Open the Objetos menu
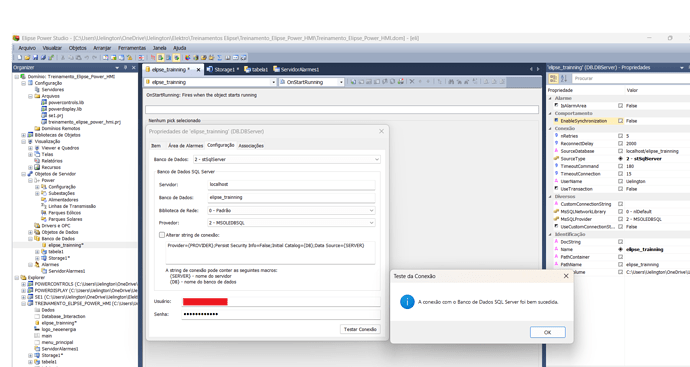Viewport: 690px width, 367px height. coord(77,48)
